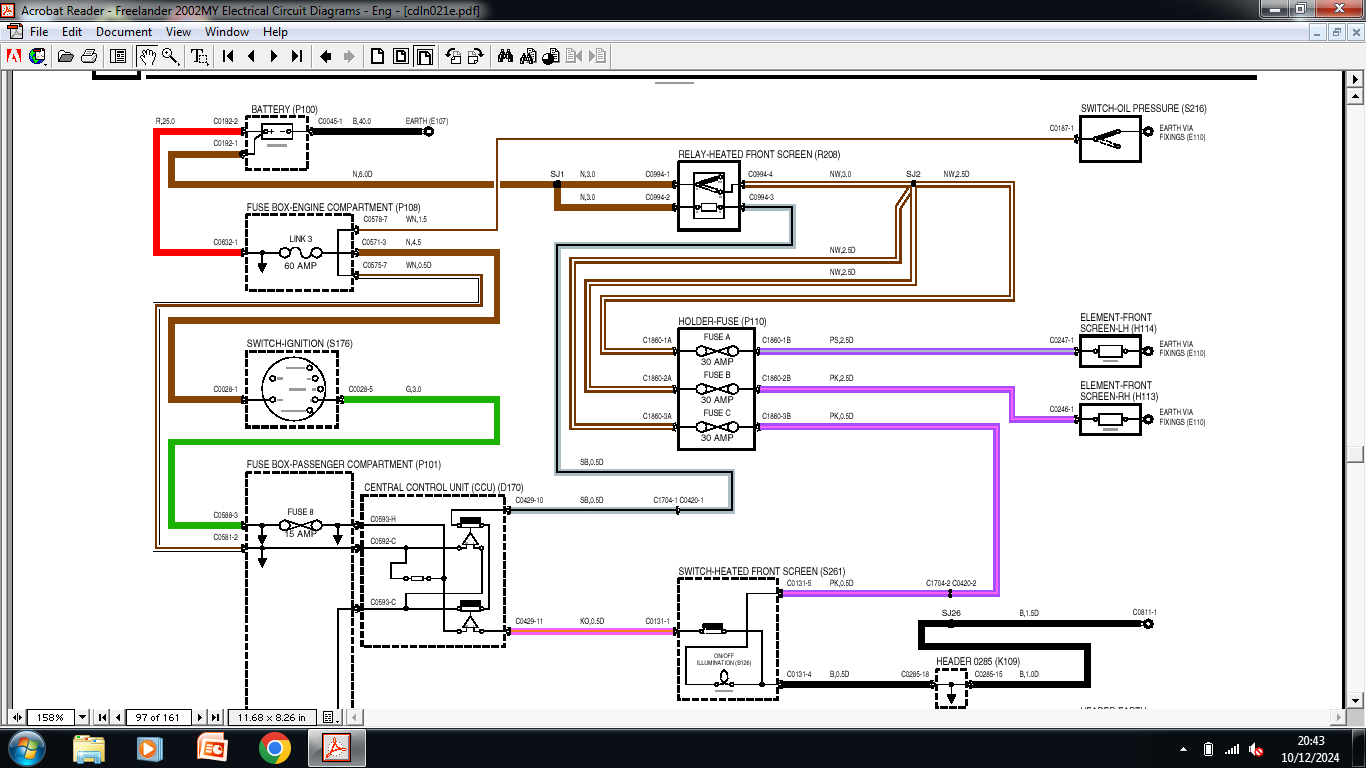
Task: Click Search Results toolbar icon
Action: [x=552, y=56]
